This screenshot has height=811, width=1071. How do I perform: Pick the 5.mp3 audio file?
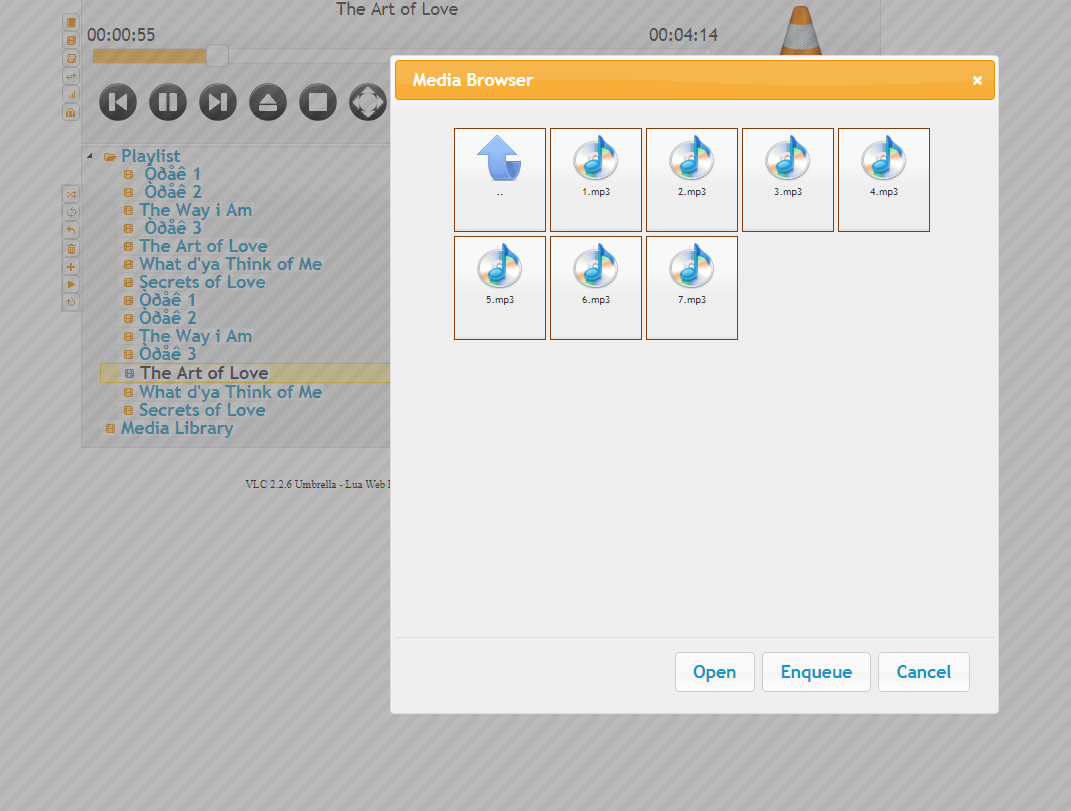tap(500, 288)
